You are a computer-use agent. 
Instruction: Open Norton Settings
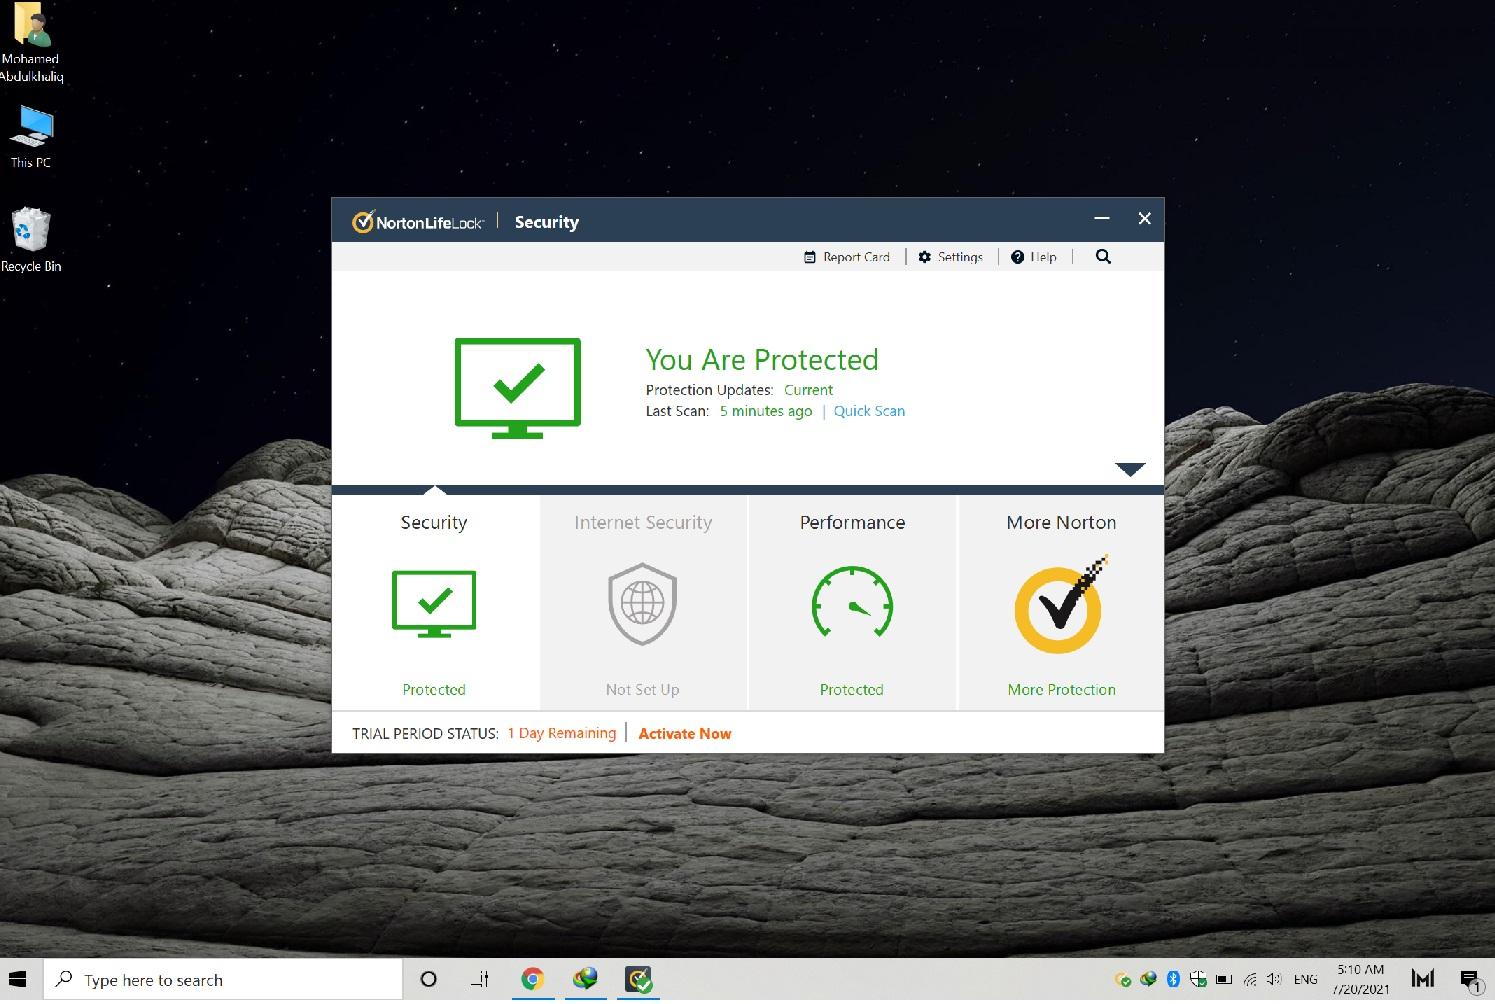point(950,257)
